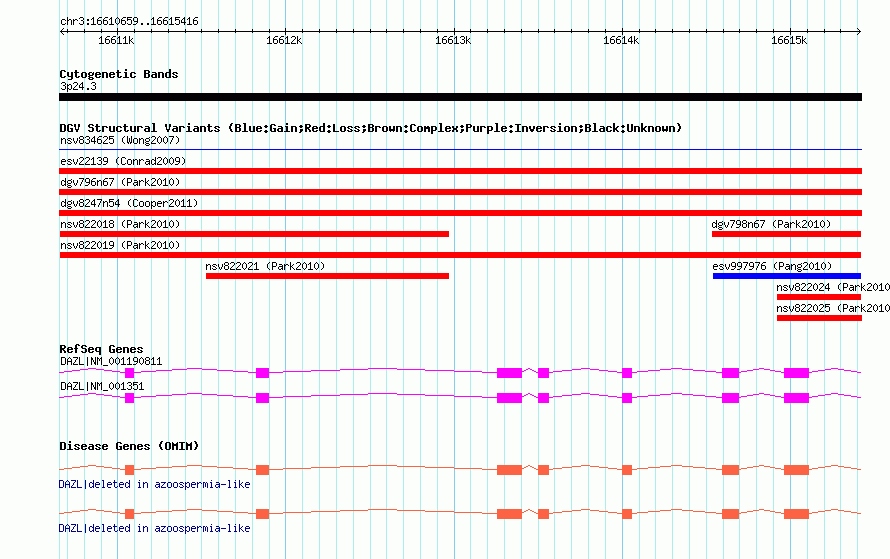Image resolution: width=890 pixels, height=559 pixels.
Task: Click the red esv22139 loss bar
Action: [x=460, y=171]
